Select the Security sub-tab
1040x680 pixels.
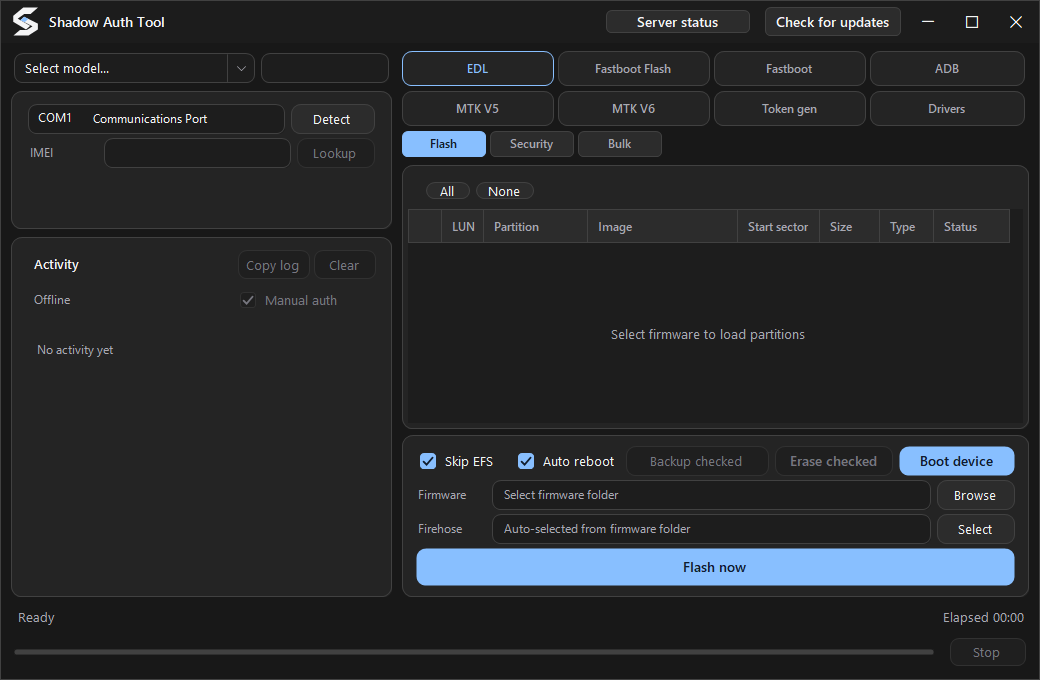click(531, 144)
